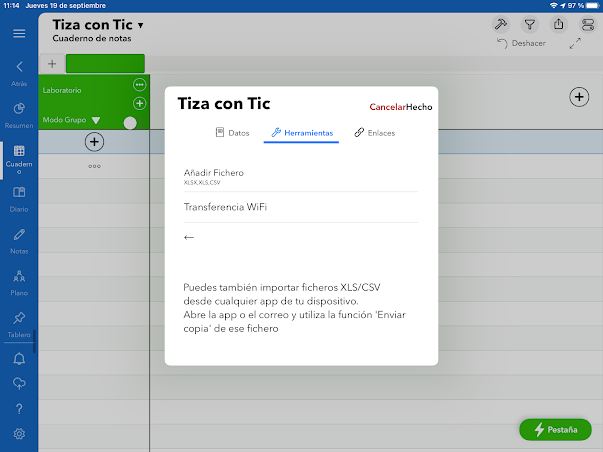The image size is (603, 452).
Task: Open the hamburger menu in sidebar
Action: [19, 33]
